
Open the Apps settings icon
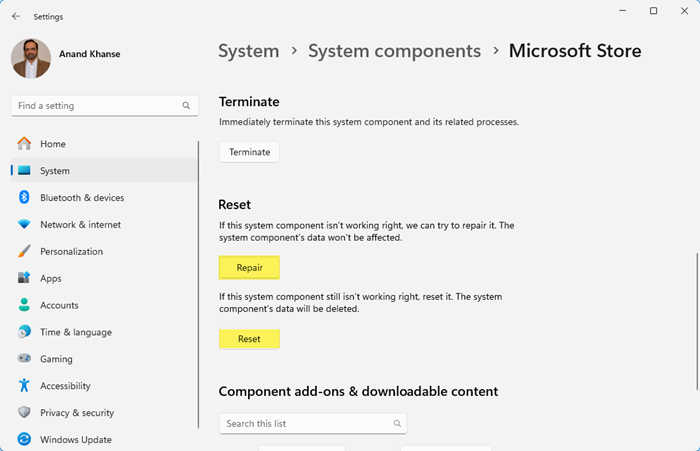click(24, 279)
